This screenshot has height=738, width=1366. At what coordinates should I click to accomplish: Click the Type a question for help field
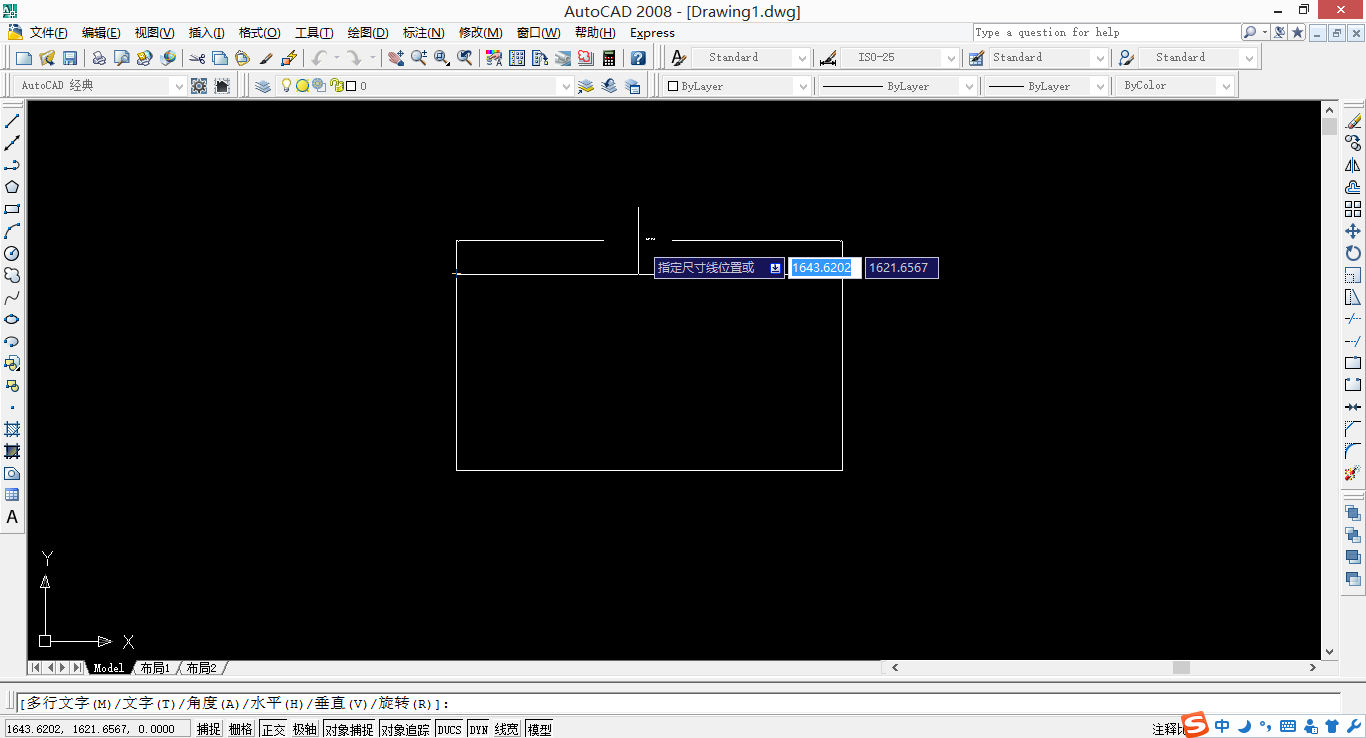[x=1106, y=32]
